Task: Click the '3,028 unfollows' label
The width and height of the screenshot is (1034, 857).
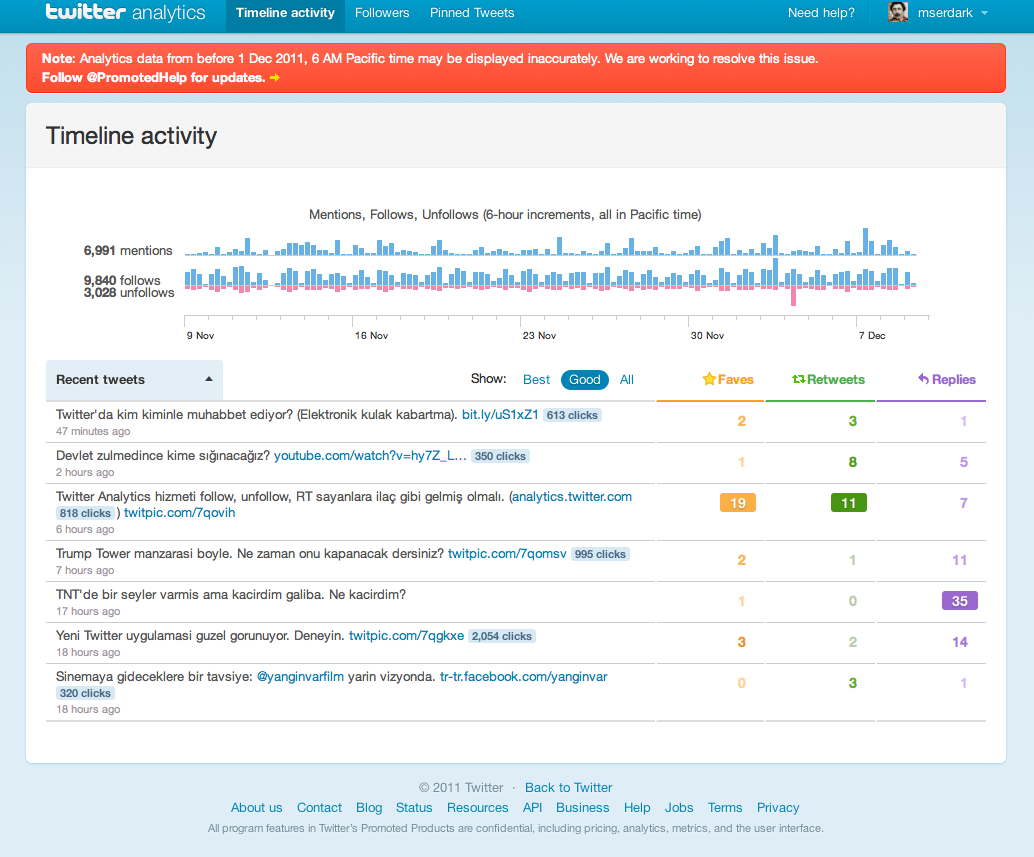Action: pos(129,293)
